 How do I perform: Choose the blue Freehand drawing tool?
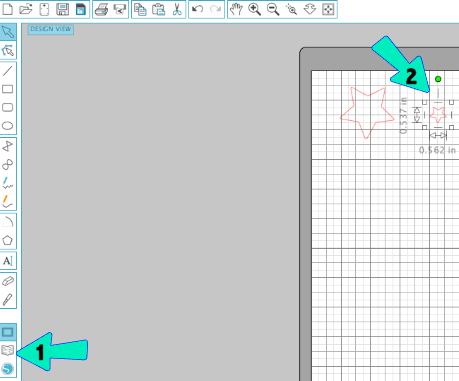[x=8, y=183]
